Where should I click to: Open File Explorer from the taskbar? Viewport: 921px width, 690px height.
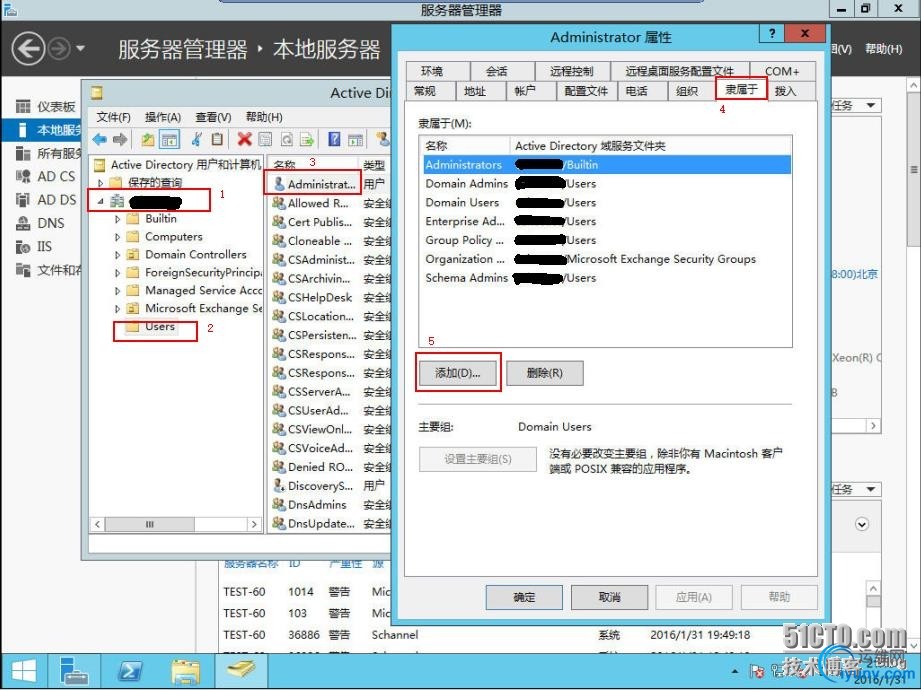186,671
